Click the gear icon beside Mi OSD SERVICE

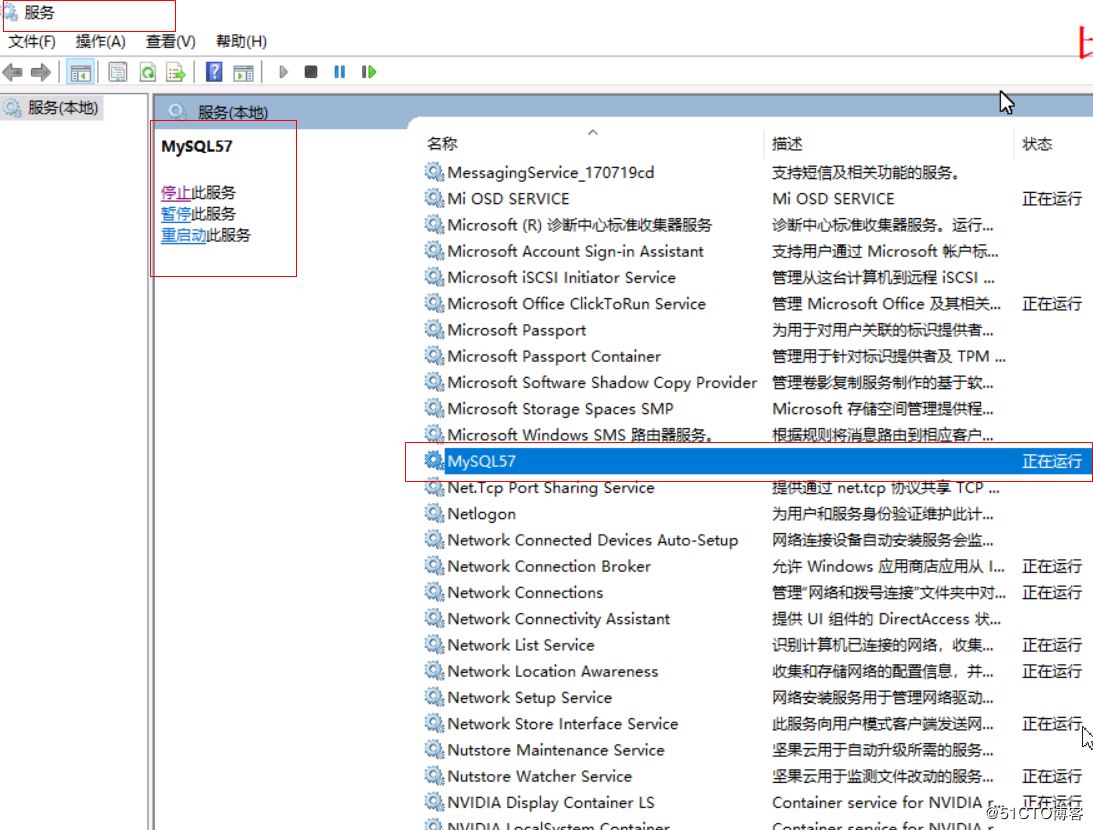[434, 198]
